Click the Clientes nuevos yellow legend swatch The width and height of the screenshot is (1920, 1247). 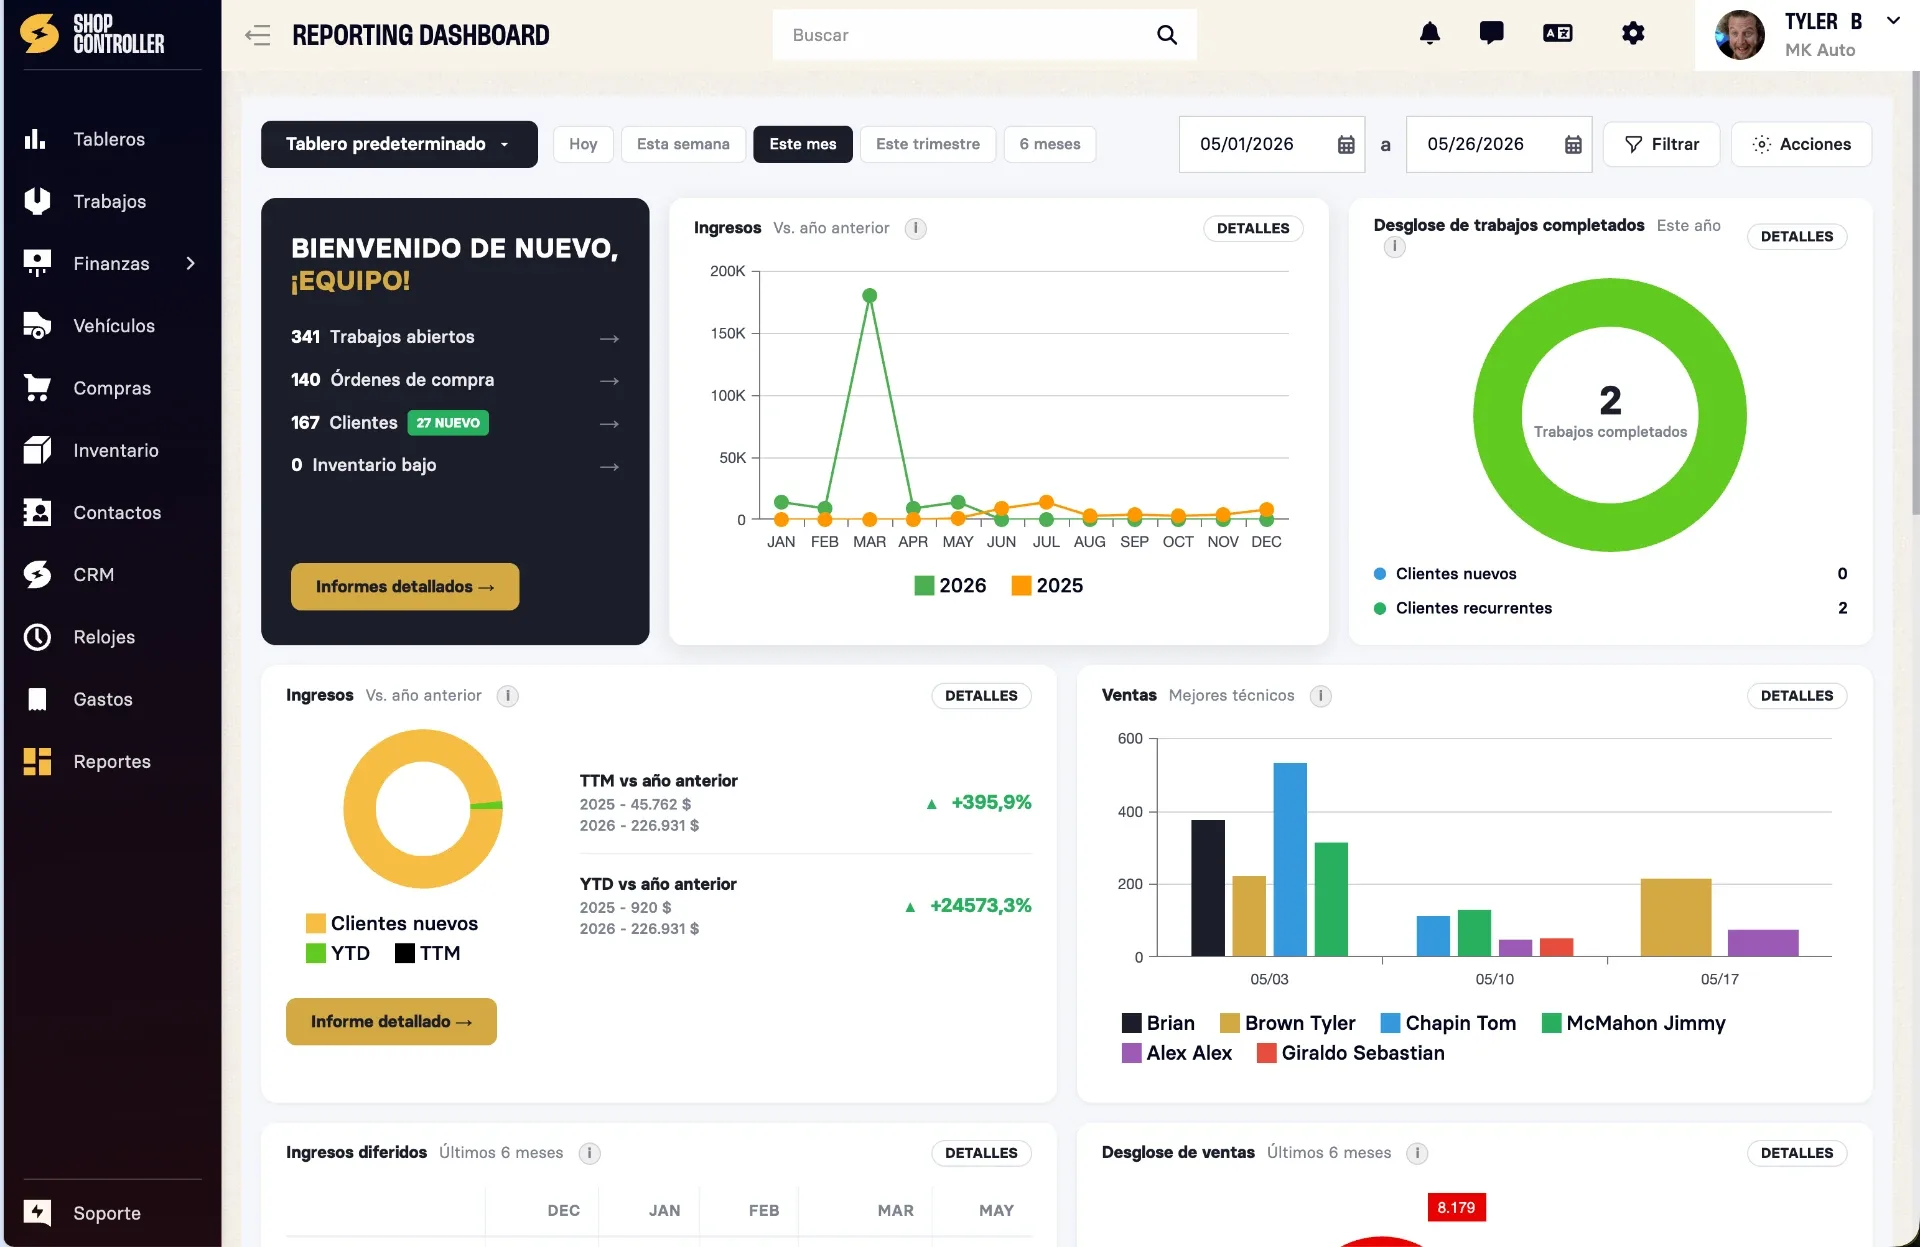pos(315,924)
